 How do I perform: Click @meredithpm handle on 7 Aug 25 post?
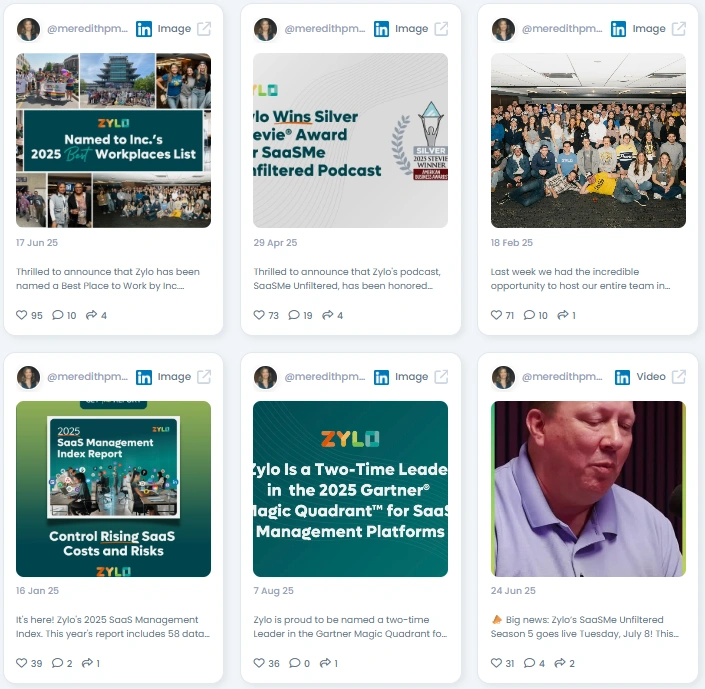pyautogui.click(x=325, y=377)
